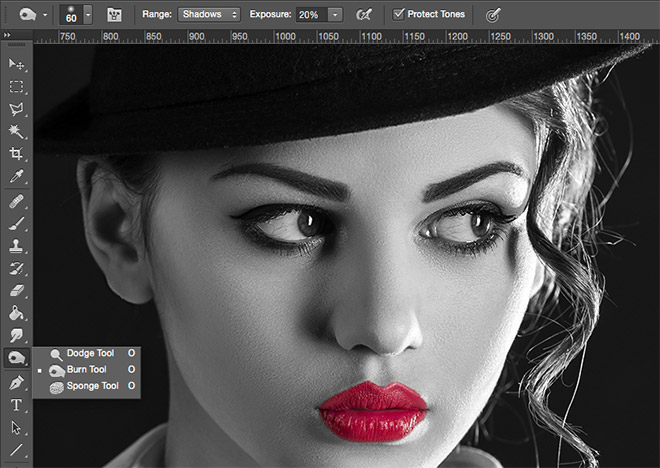Select the Move tool
The height and width of the screenshot is (468, 660).
pyautogui.click(x=16, y=64)
